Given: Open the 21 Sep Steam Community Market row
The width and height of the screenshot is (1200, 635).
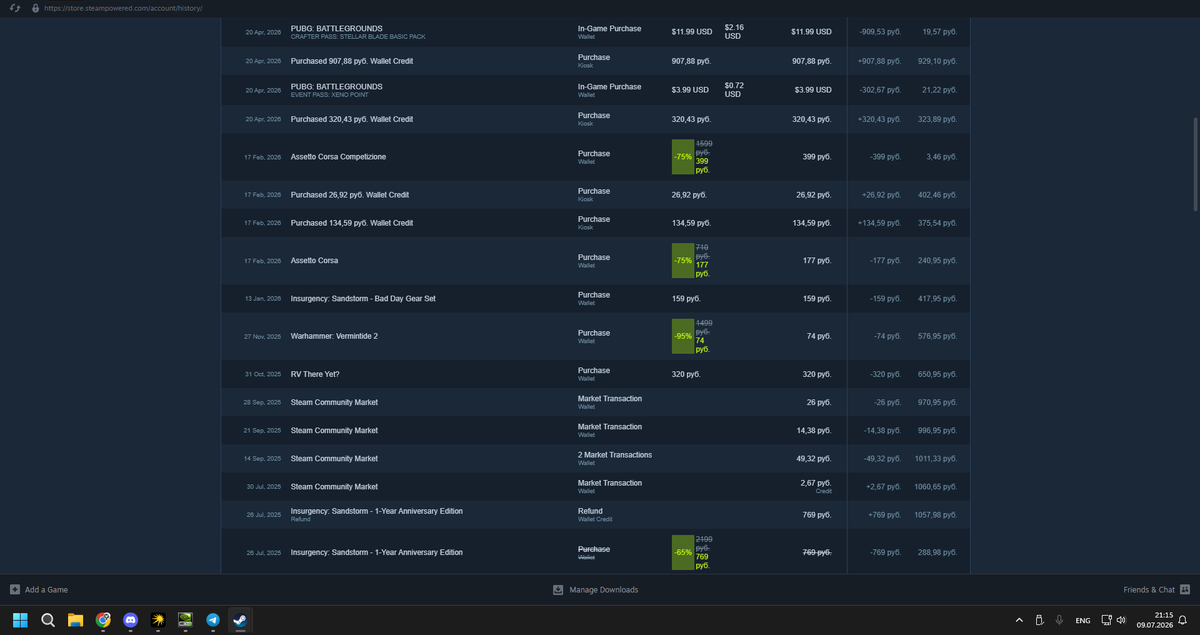Looking at the screenshot, I should coord(596,430).
